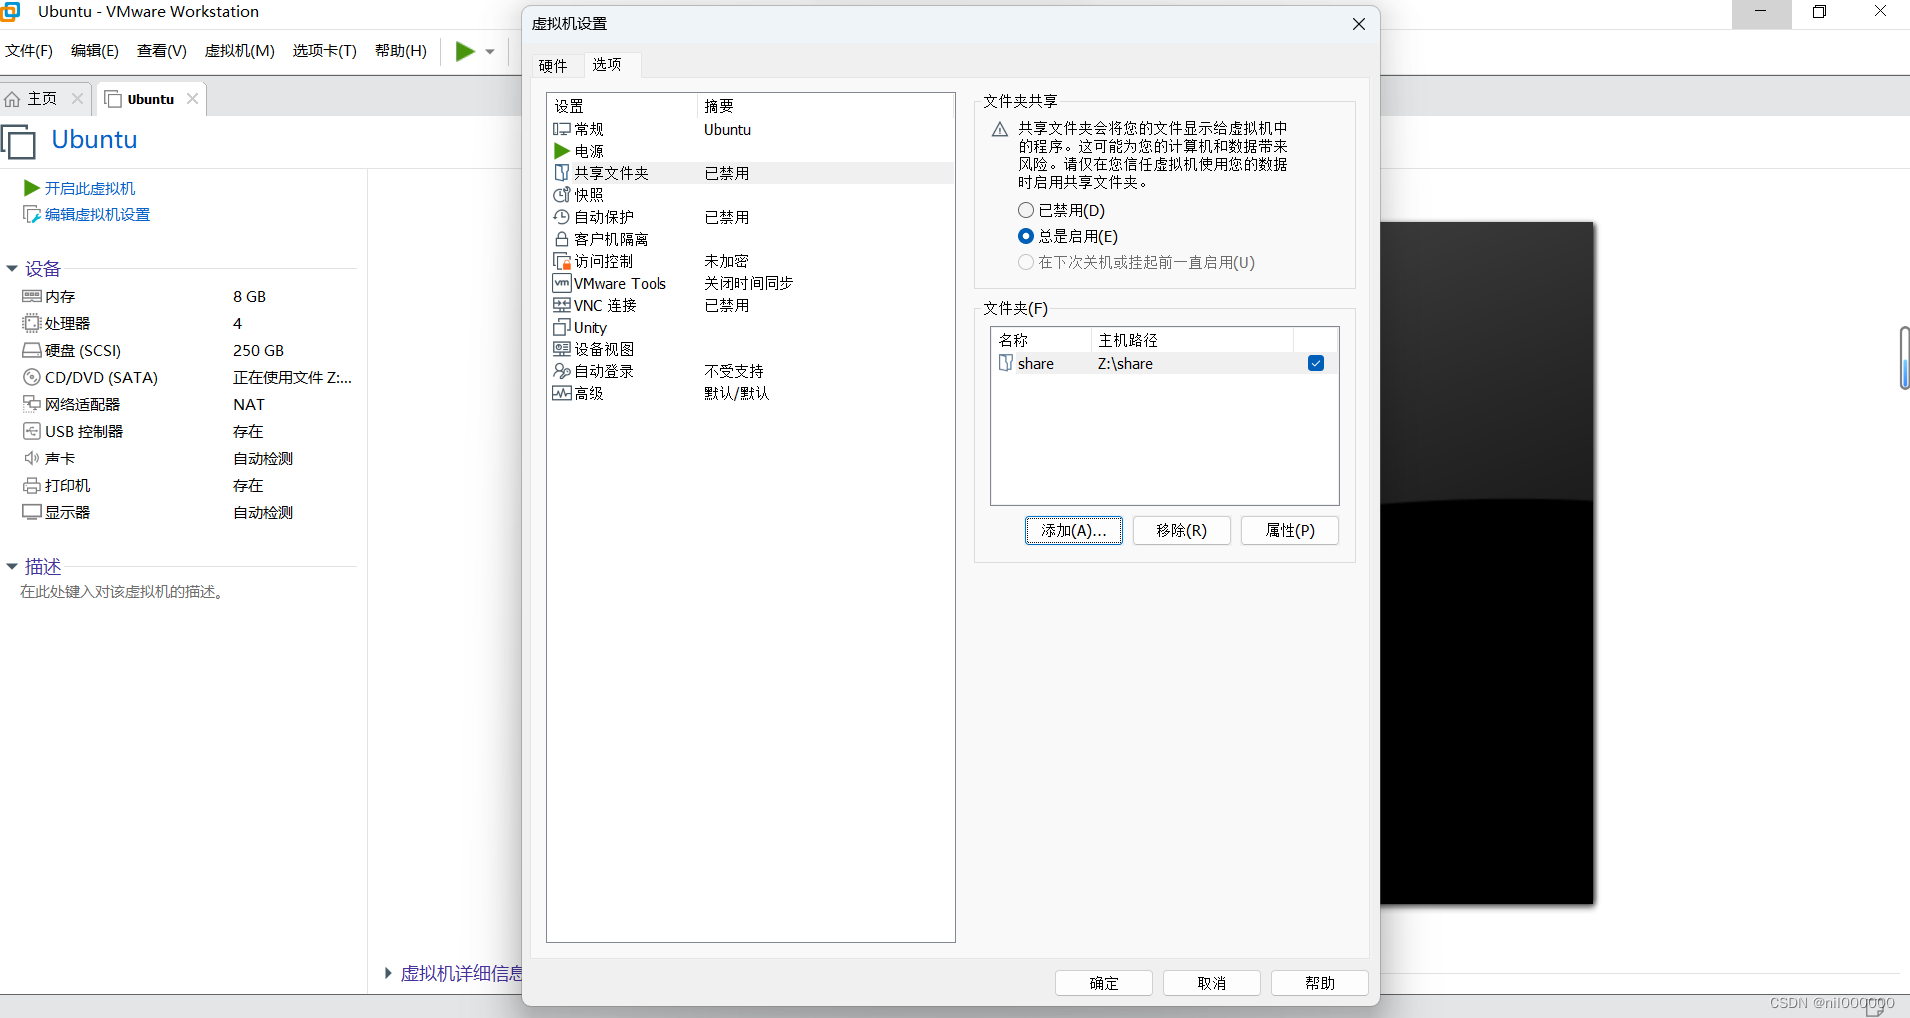The height and width of the screenshot is (1018, 1910).
Task: Click the 取消 button
Action: pyautogui.click(x=1212, y=983)
